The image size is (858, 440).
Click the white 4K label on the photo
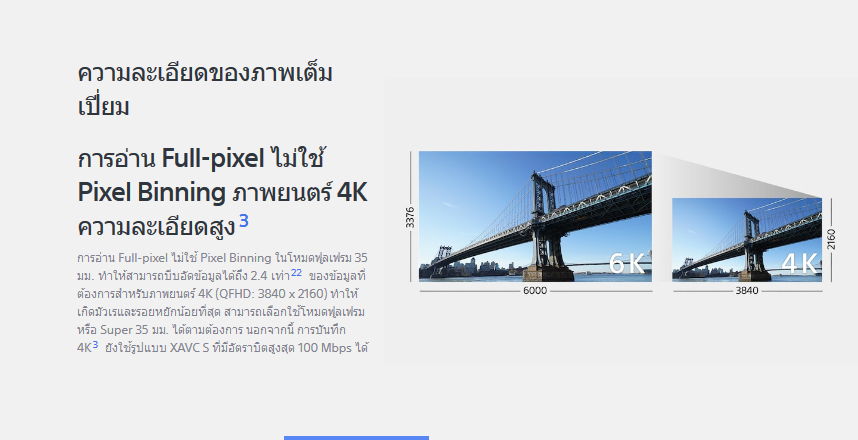click(x=799, y=263)
